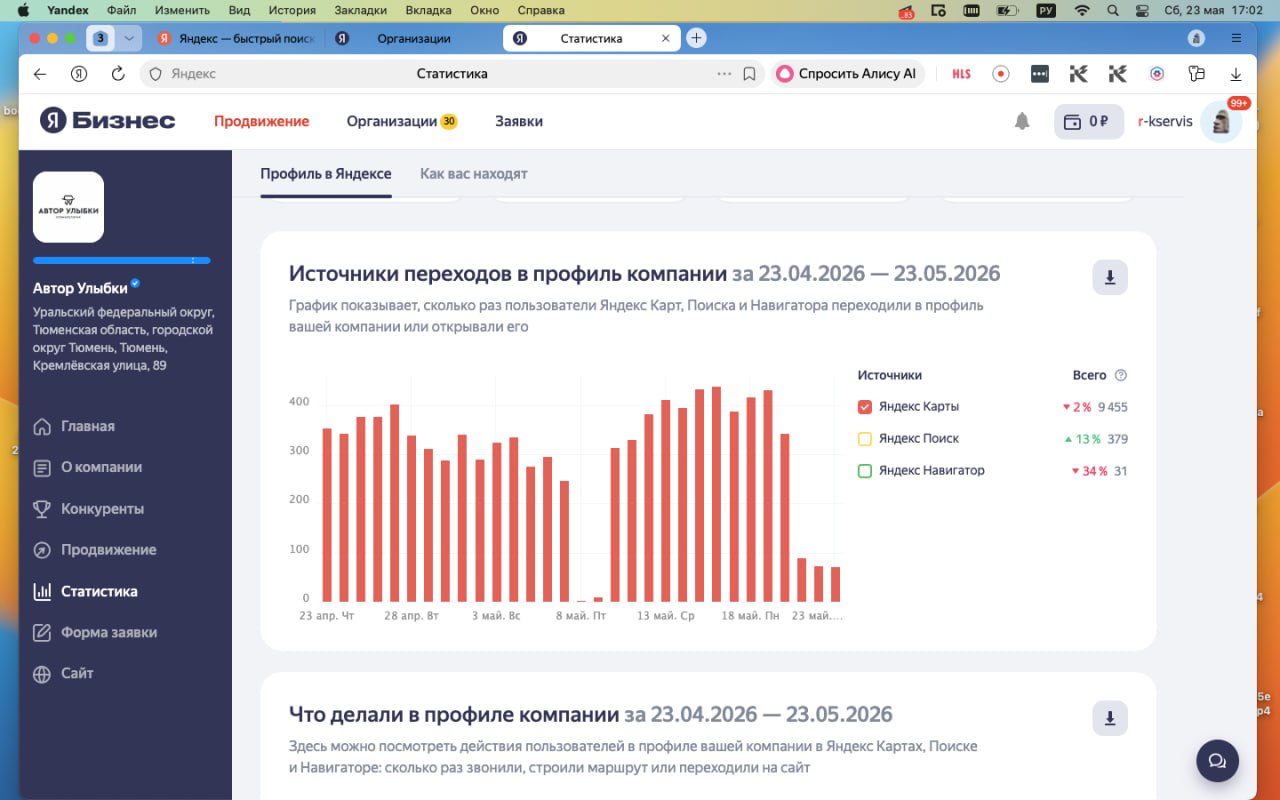1280x800 pixels.
Task: Toggle the Яндекс Карты source checkbox
Action: (x=865, y=407)
